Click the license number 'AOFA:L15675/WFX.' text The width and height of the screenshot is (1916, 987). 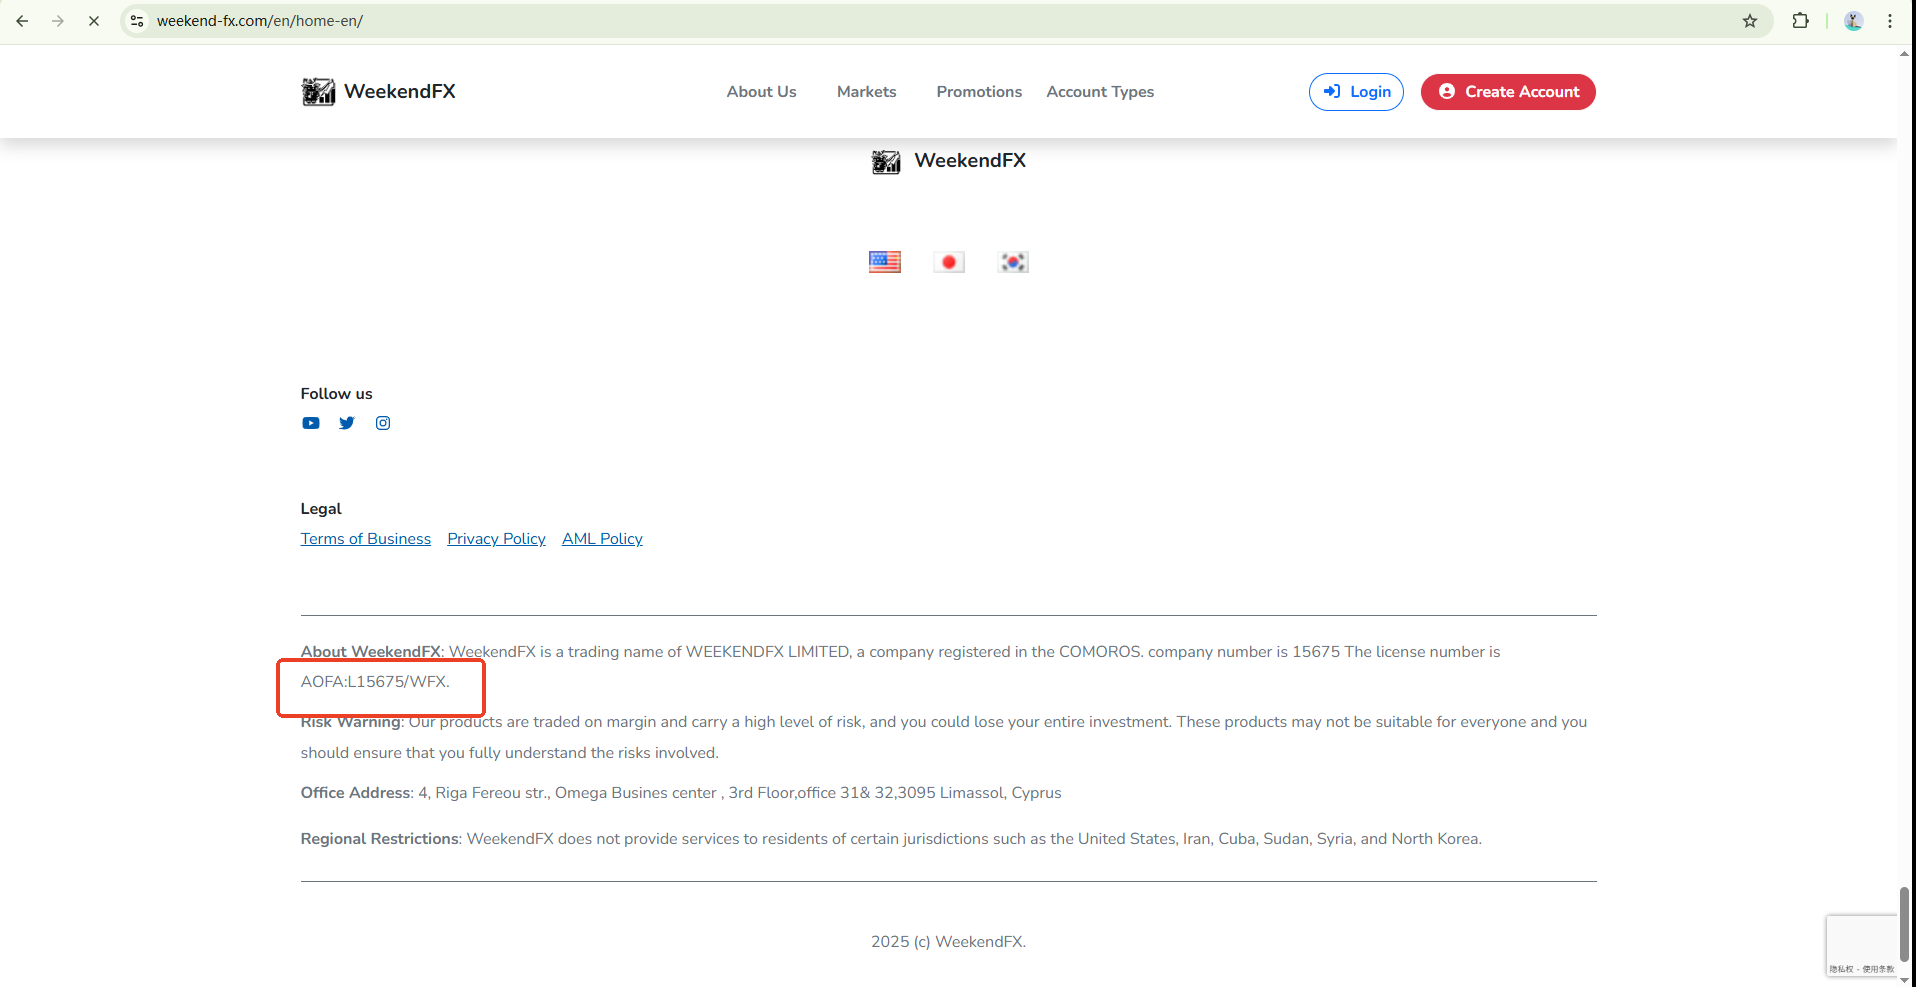point(375,682)
